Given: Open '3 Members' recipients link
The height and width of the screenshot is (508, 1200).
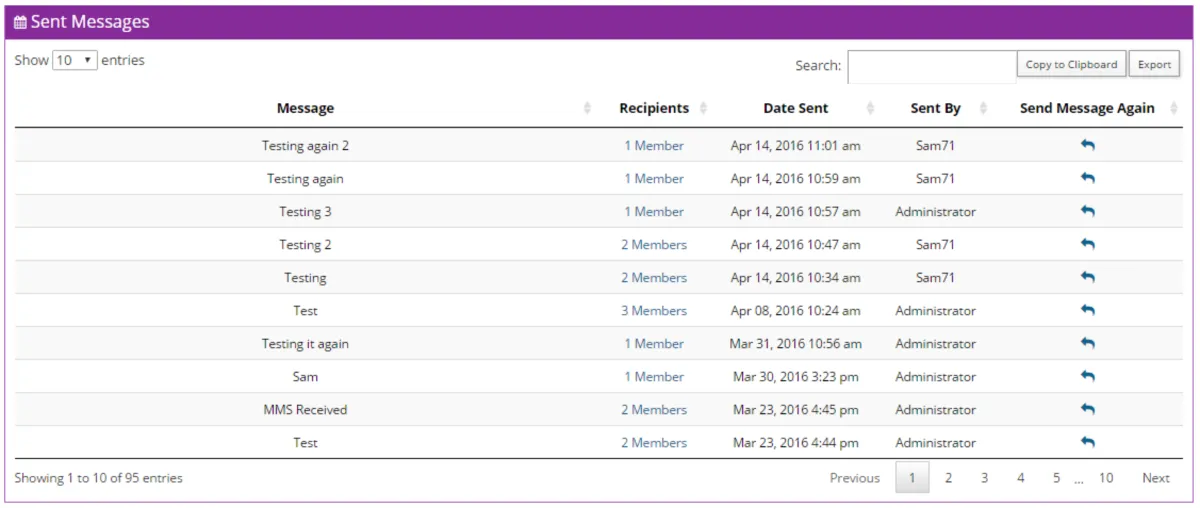Looking at the screenshot, I should click(653, 310).
